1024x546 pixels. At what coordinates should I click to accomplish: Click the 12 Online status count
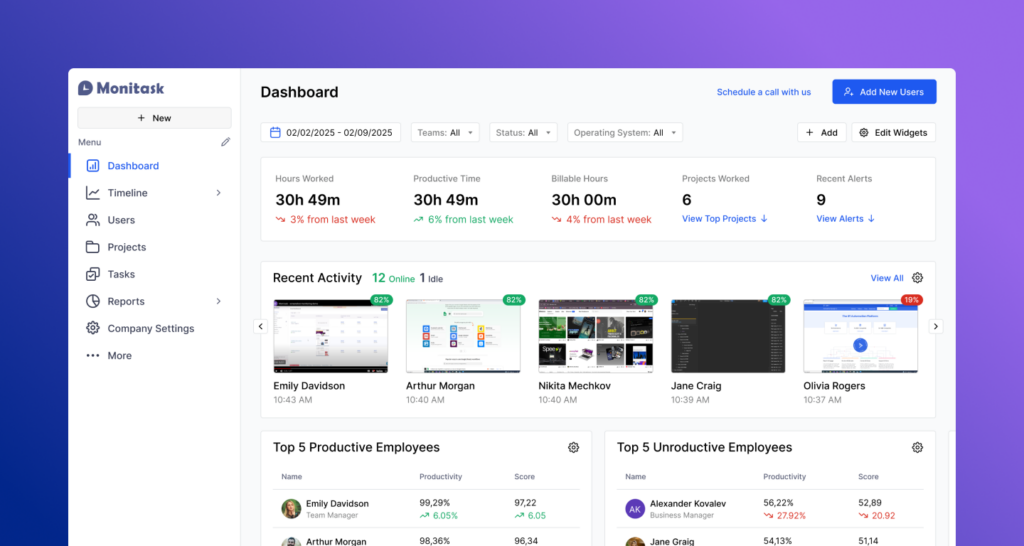393,278
